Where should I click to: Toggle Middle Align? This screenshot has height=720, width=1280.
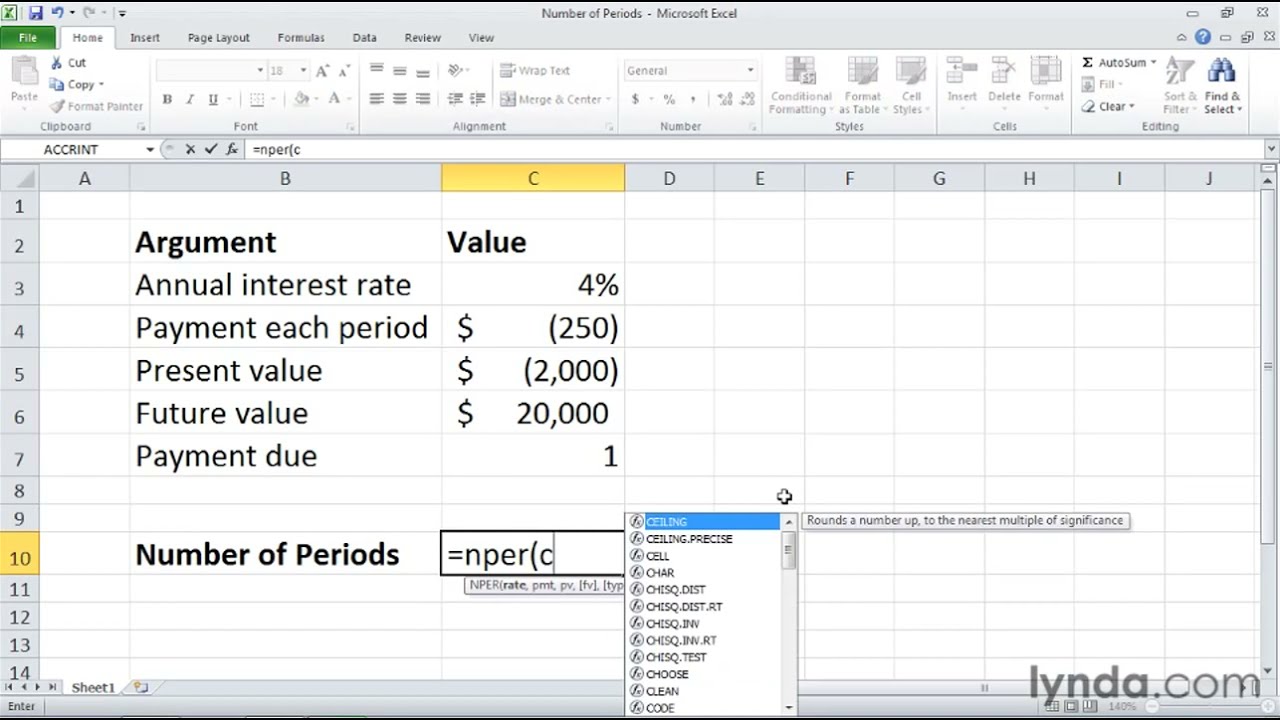399,70
